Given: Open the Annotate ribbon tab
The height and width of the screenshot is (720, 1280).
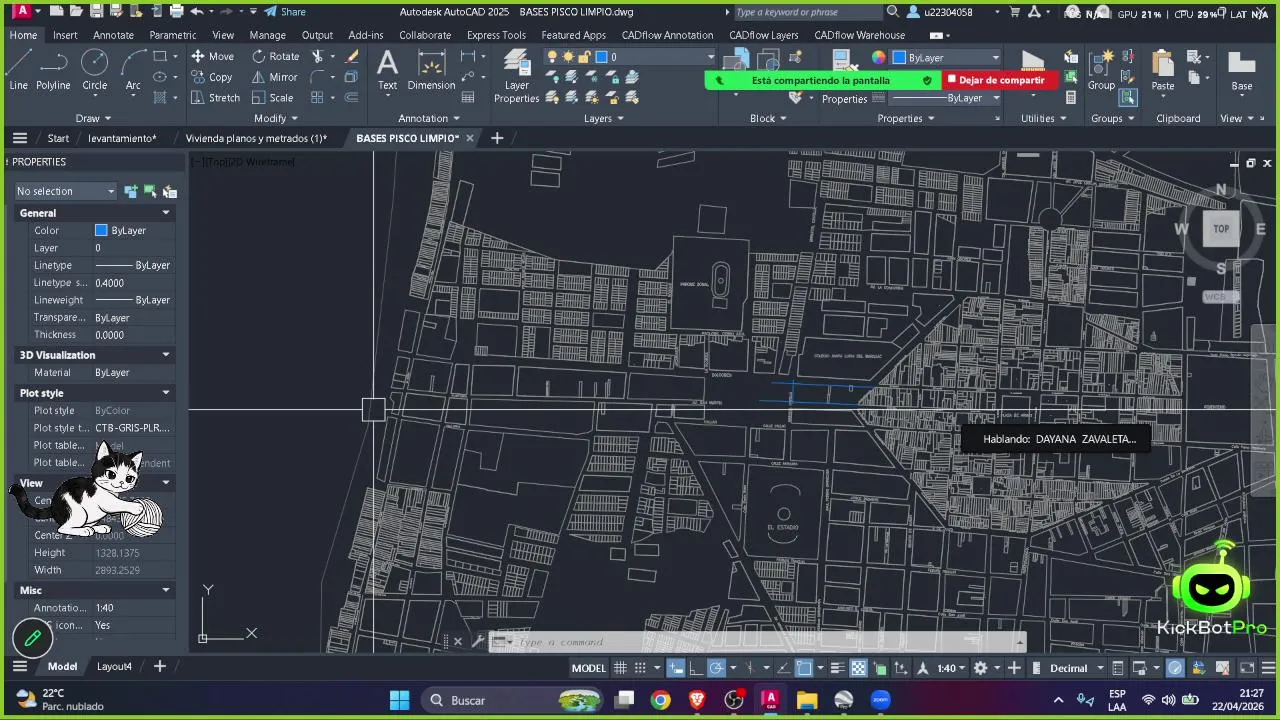Looking at the screenshot, I should (113, 35).
